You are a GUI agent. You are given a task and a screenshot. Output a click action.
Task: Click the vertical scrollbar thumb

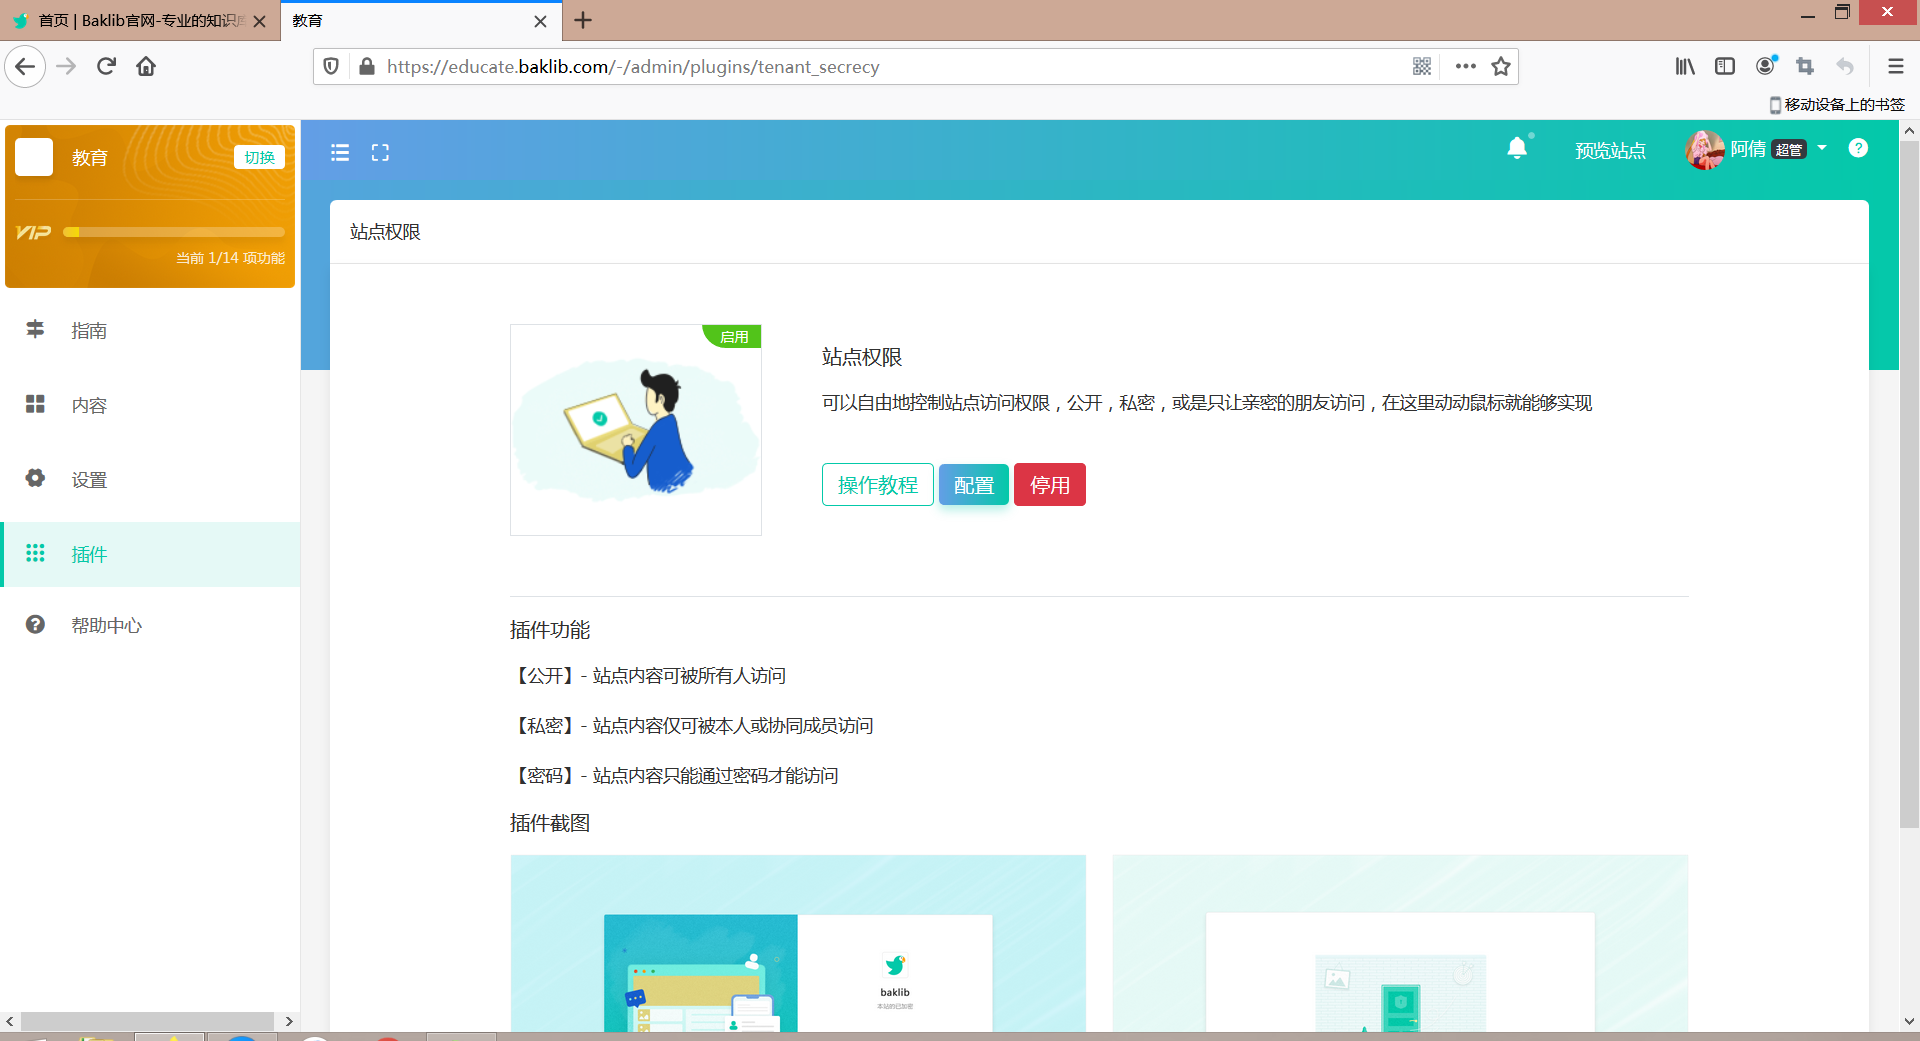1909,485
